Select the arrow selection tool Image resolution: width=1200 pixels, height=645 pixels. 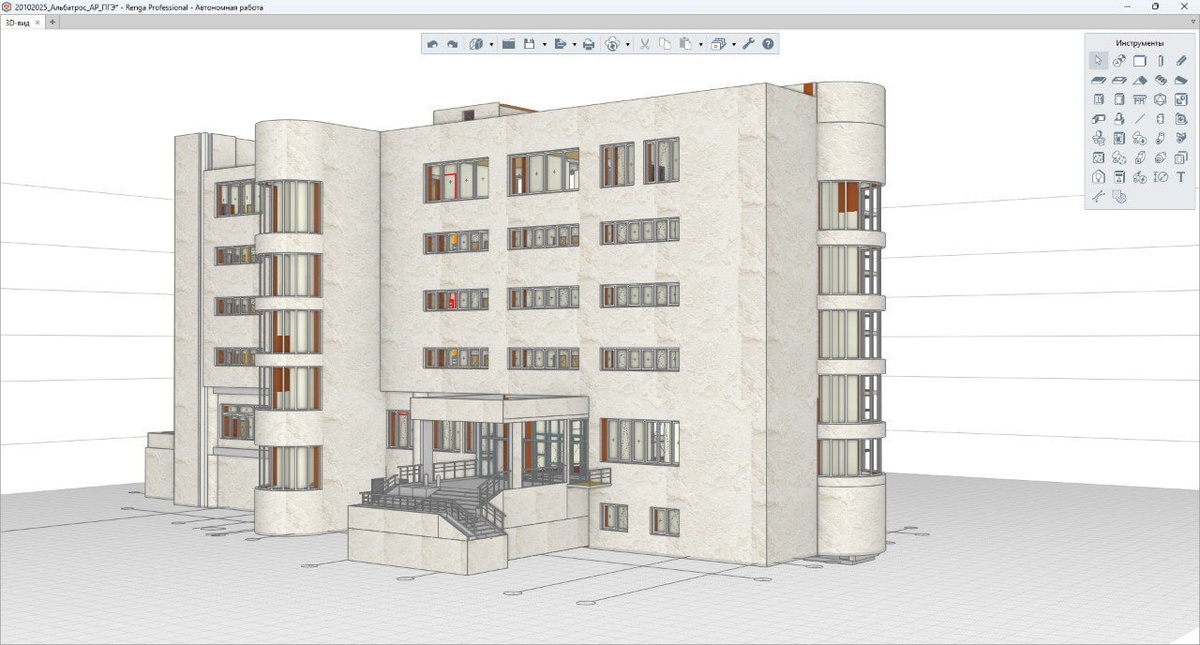[x=1098, y=61]
